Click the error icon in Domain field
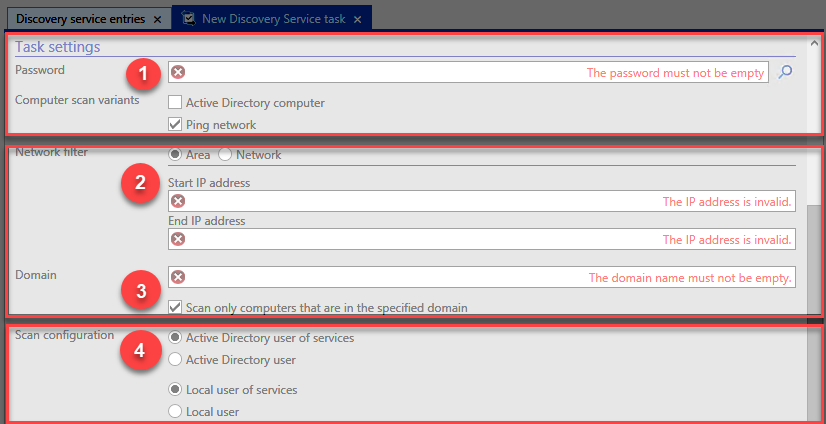Screen dimensions: 826x424 pos(179,277)
